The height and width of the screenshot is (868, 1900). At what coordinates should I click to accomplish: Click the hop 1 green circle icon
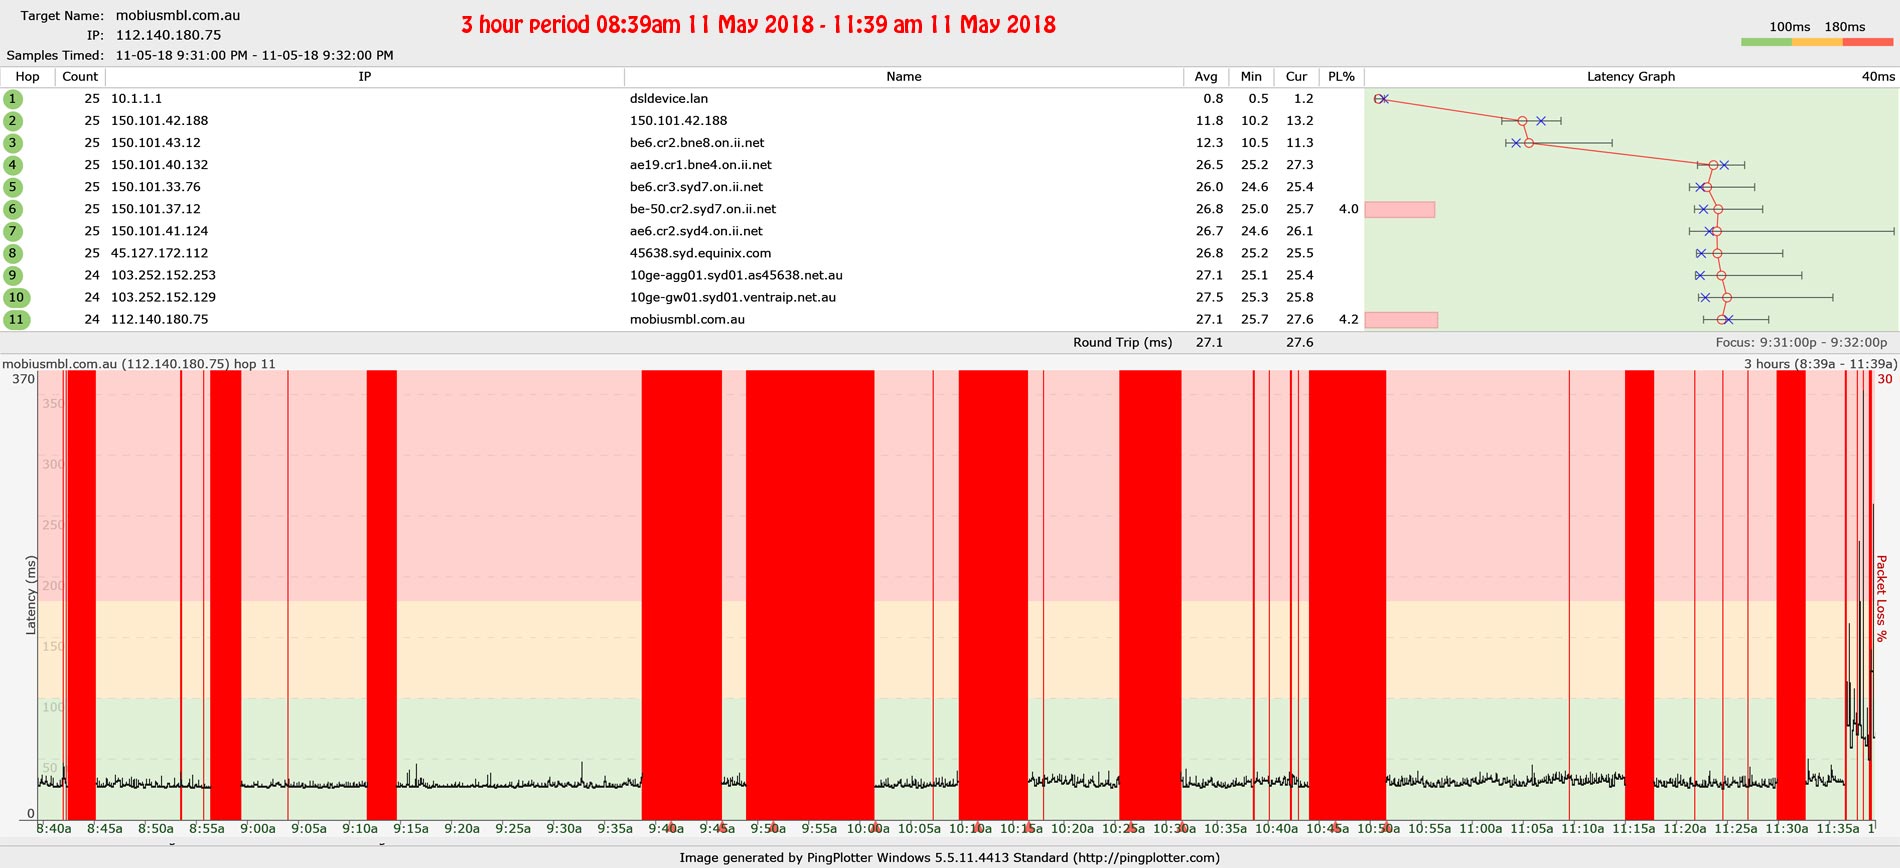point(13,99)
